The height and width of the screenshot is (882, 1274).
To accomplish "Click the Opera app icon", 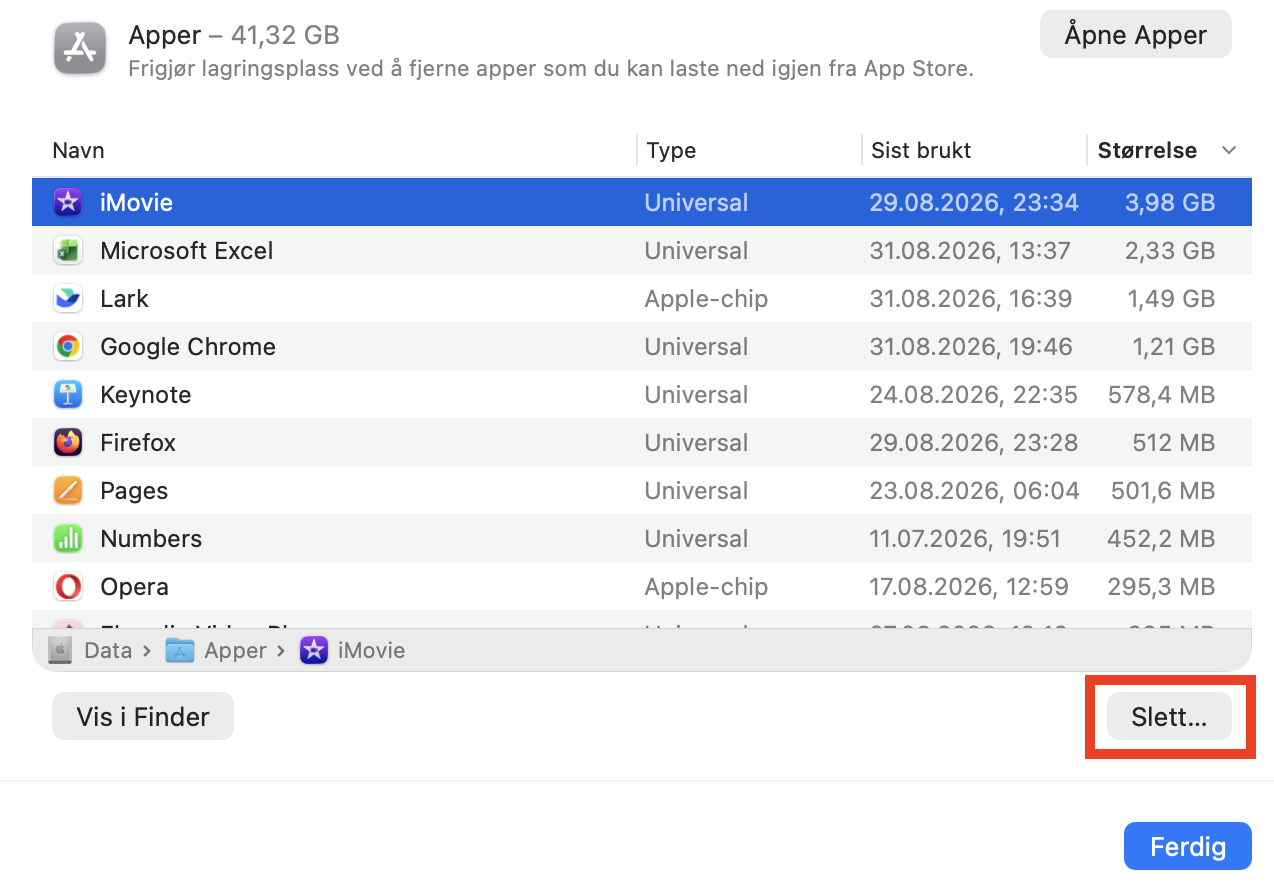I will [x=68, y=587].
